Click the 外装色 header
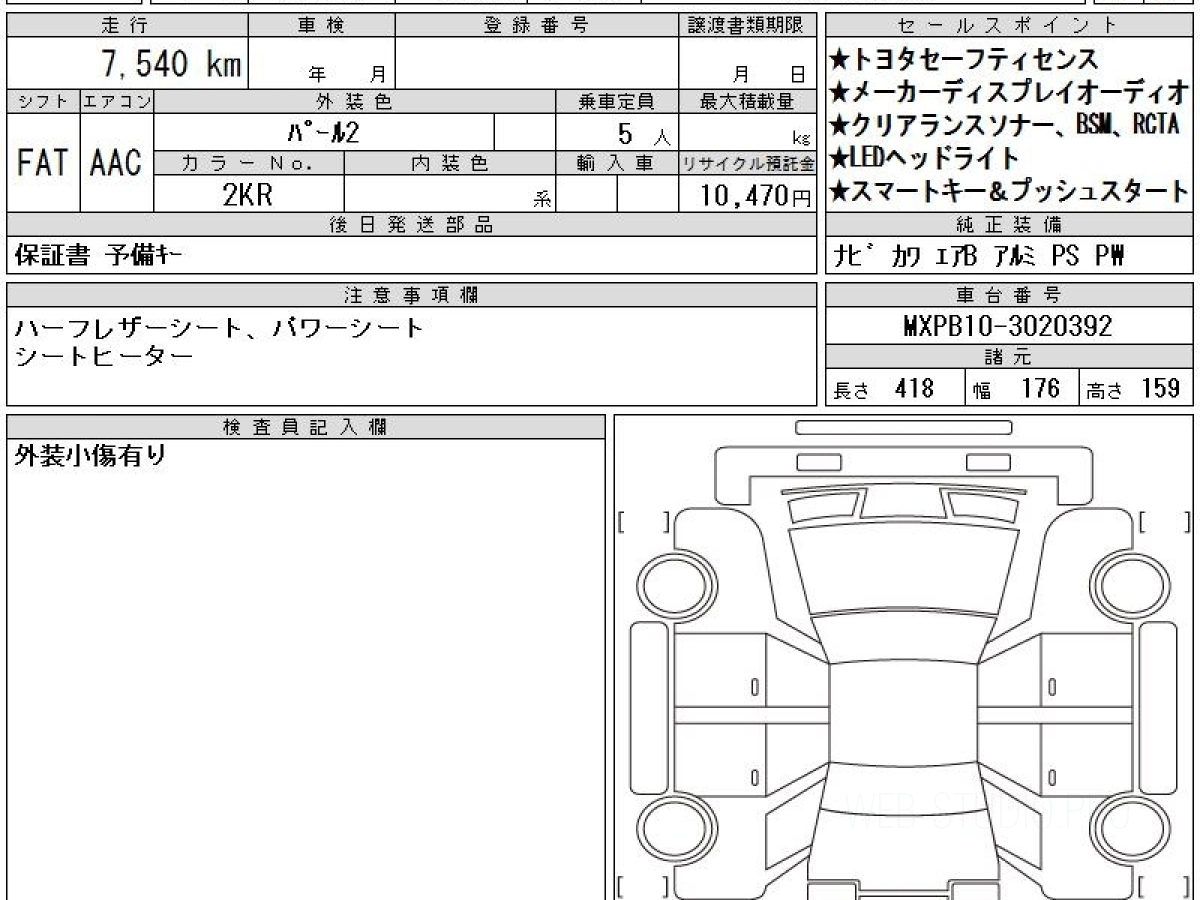This screenshot has width=1200, height=900. pos(355,101)
